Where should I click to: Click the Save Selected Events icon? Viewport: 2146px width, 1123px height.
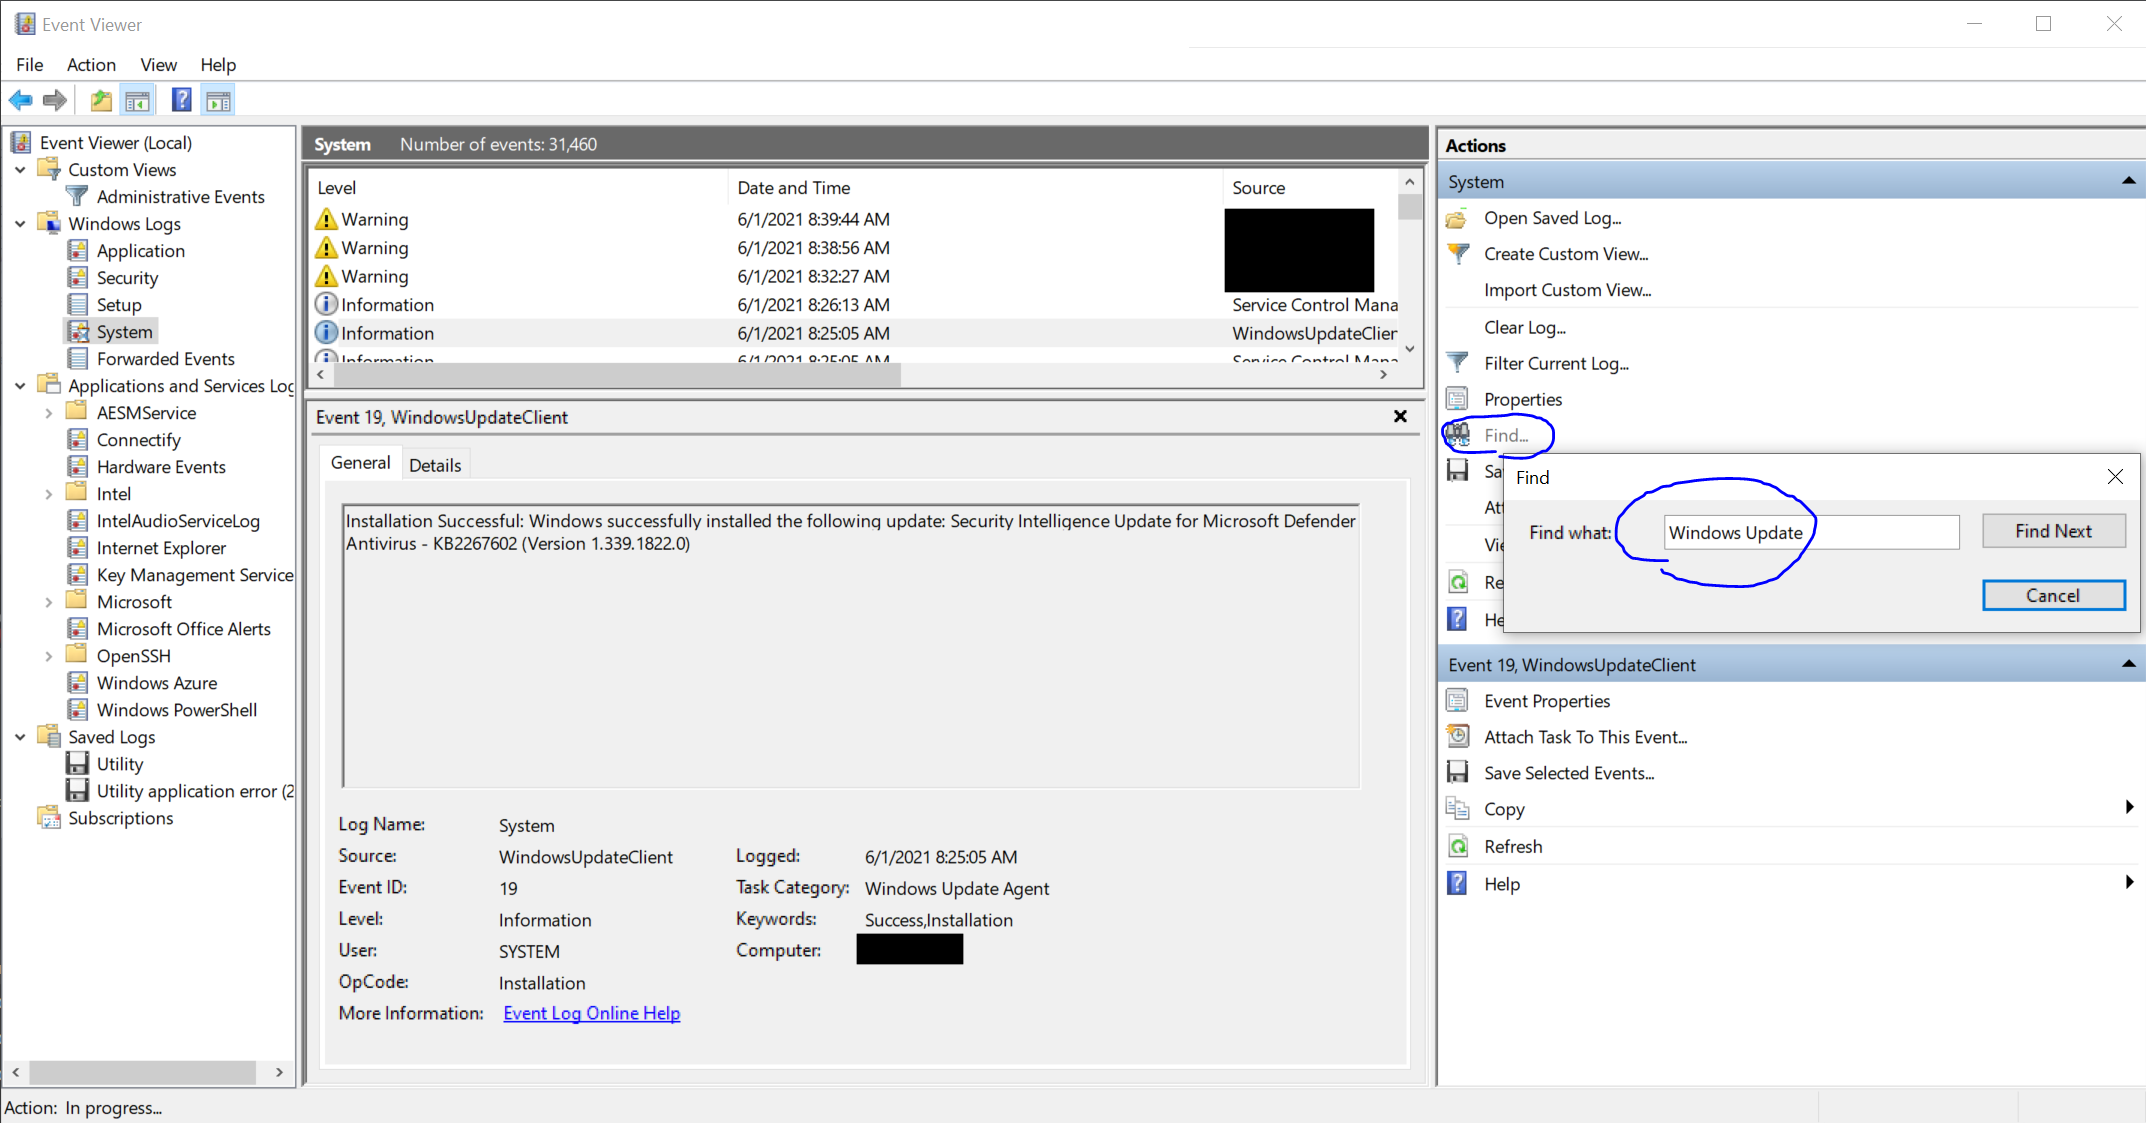[1459, 772]
